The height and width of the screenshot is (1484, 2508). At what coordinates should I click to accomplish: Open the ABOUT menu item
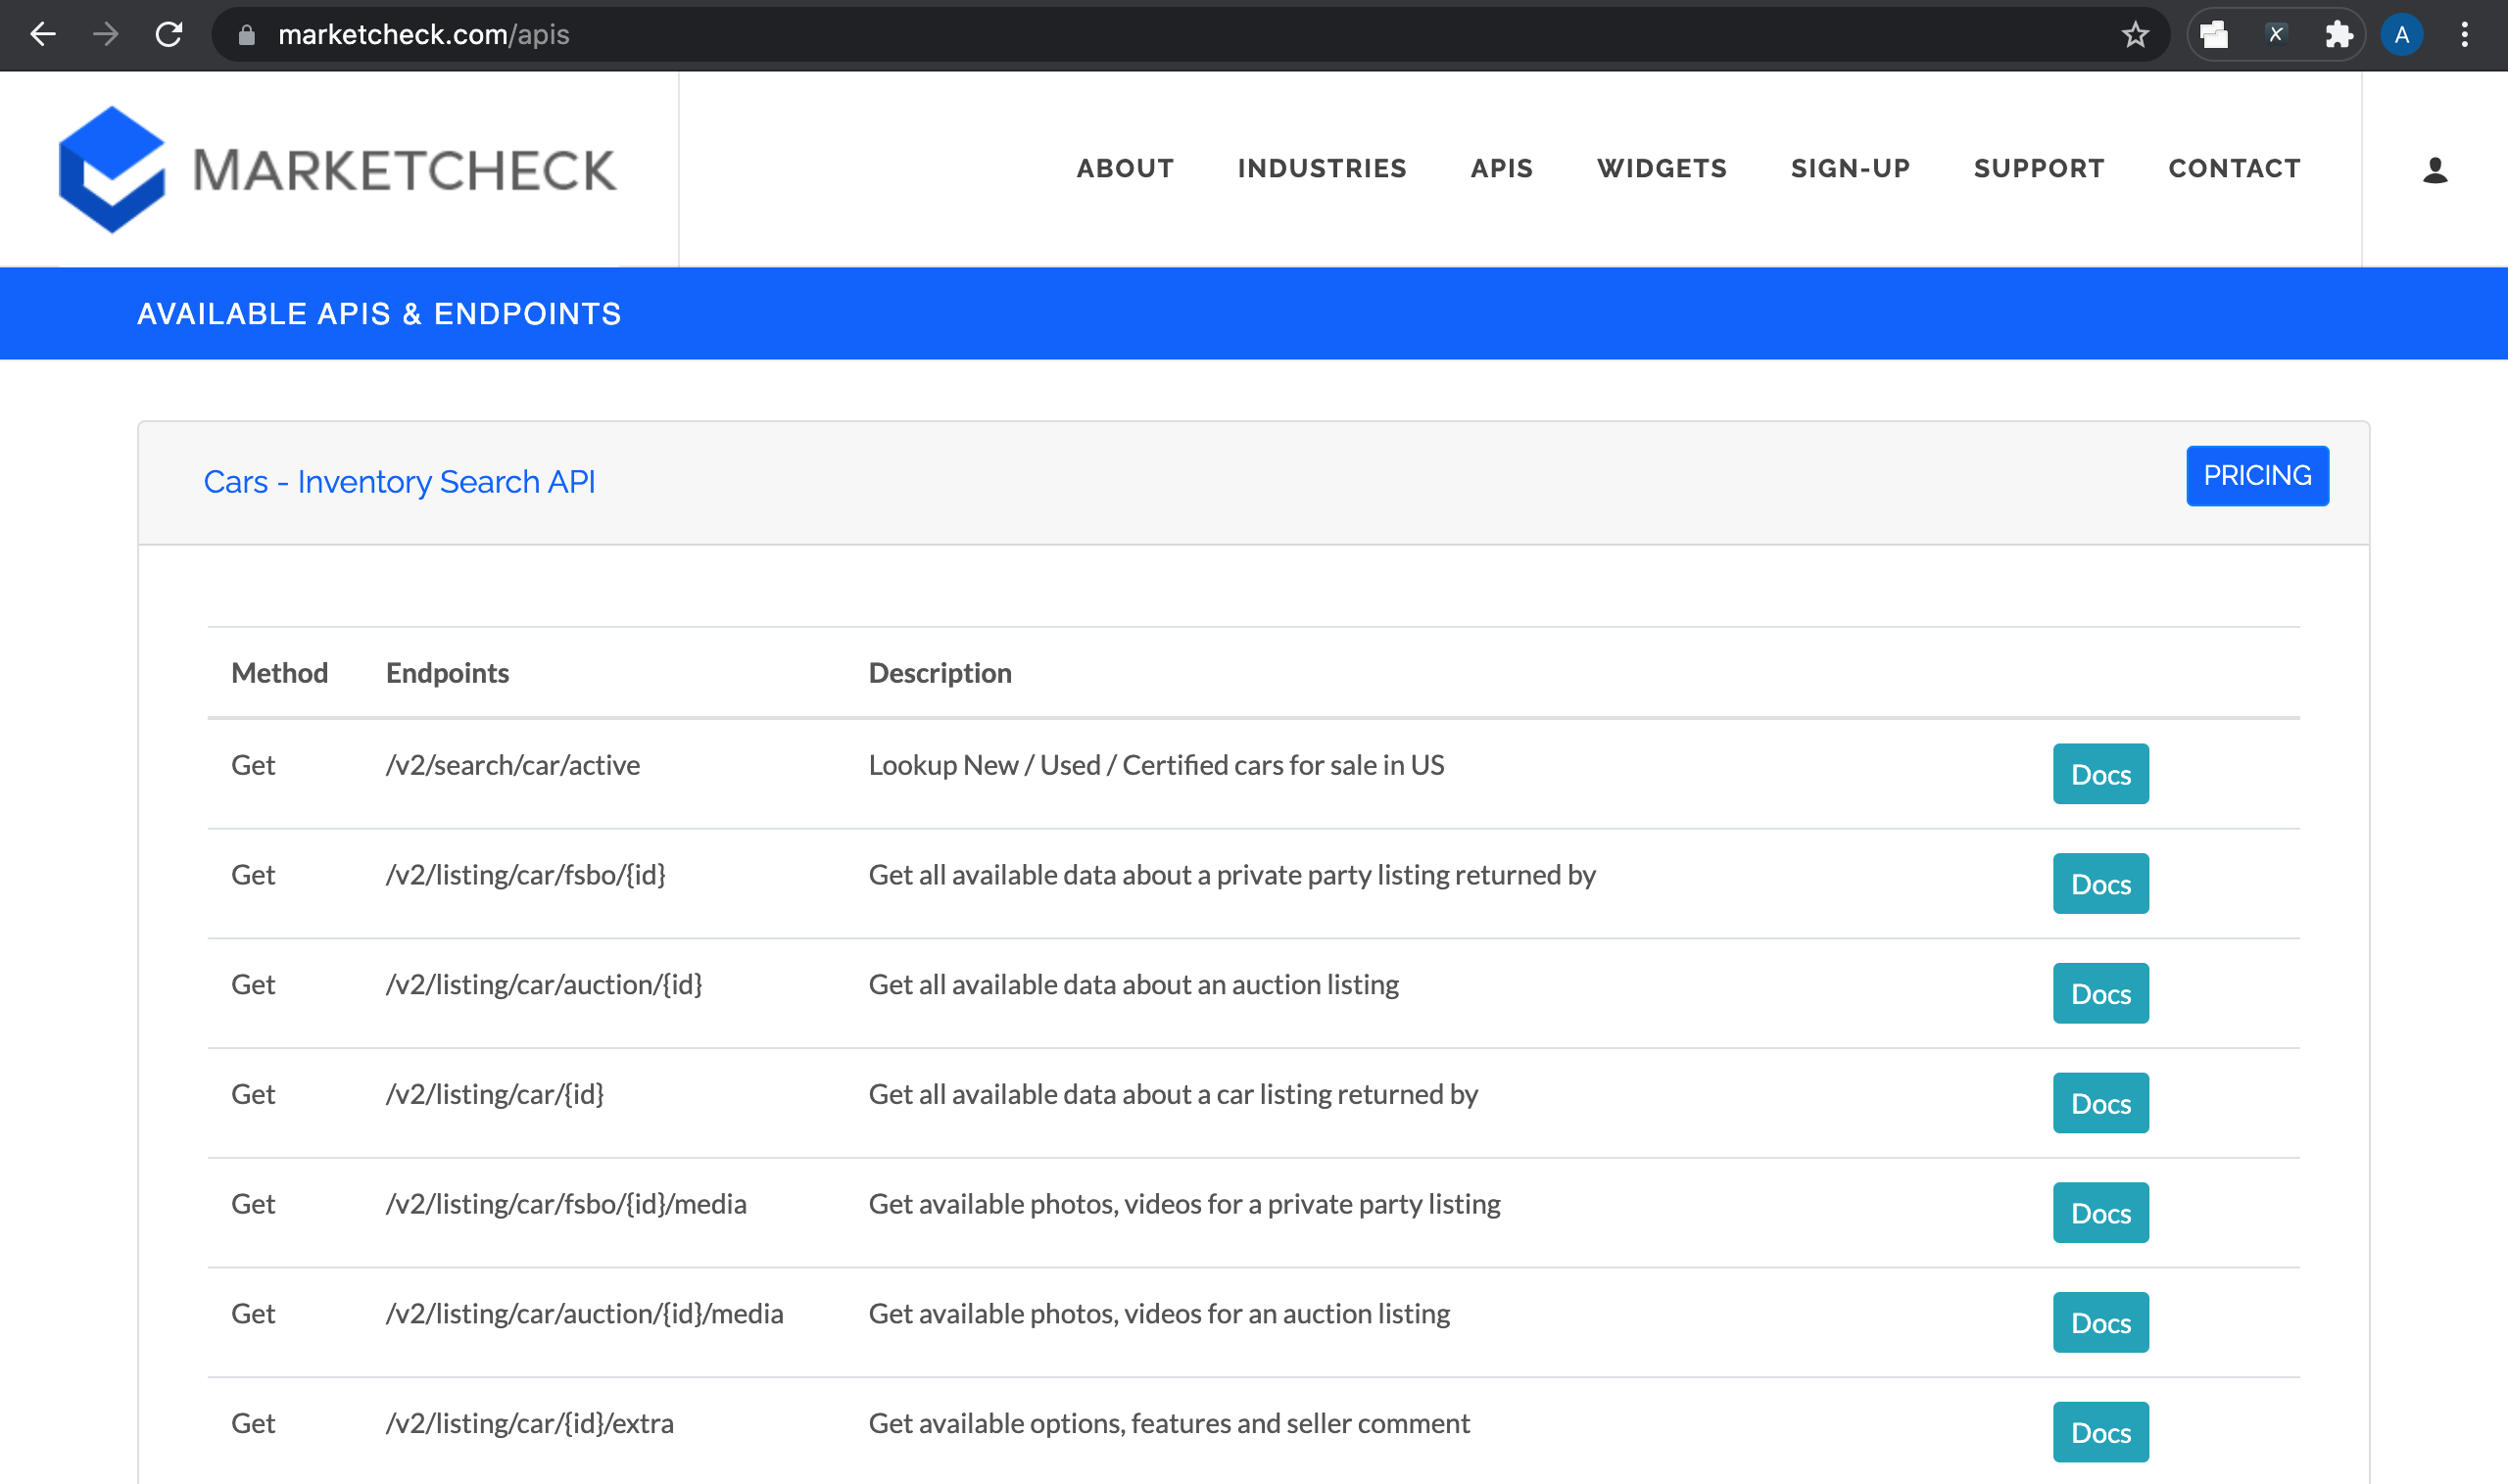pyautogui.click(x=1124, y=168)
